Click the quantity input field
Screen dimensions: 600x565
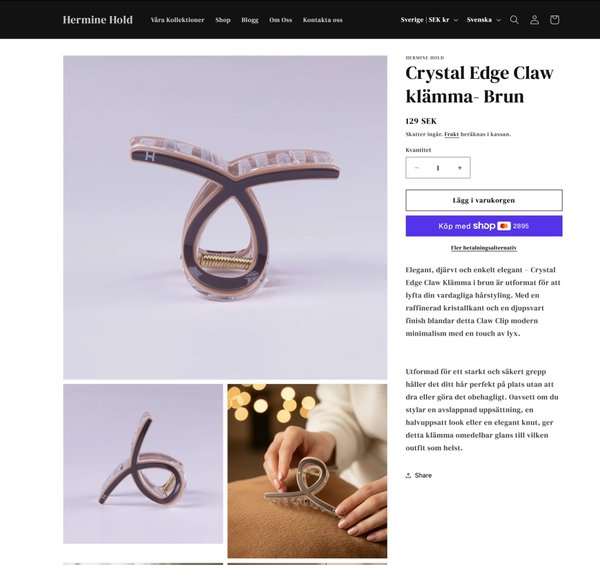tap(438, 168)
